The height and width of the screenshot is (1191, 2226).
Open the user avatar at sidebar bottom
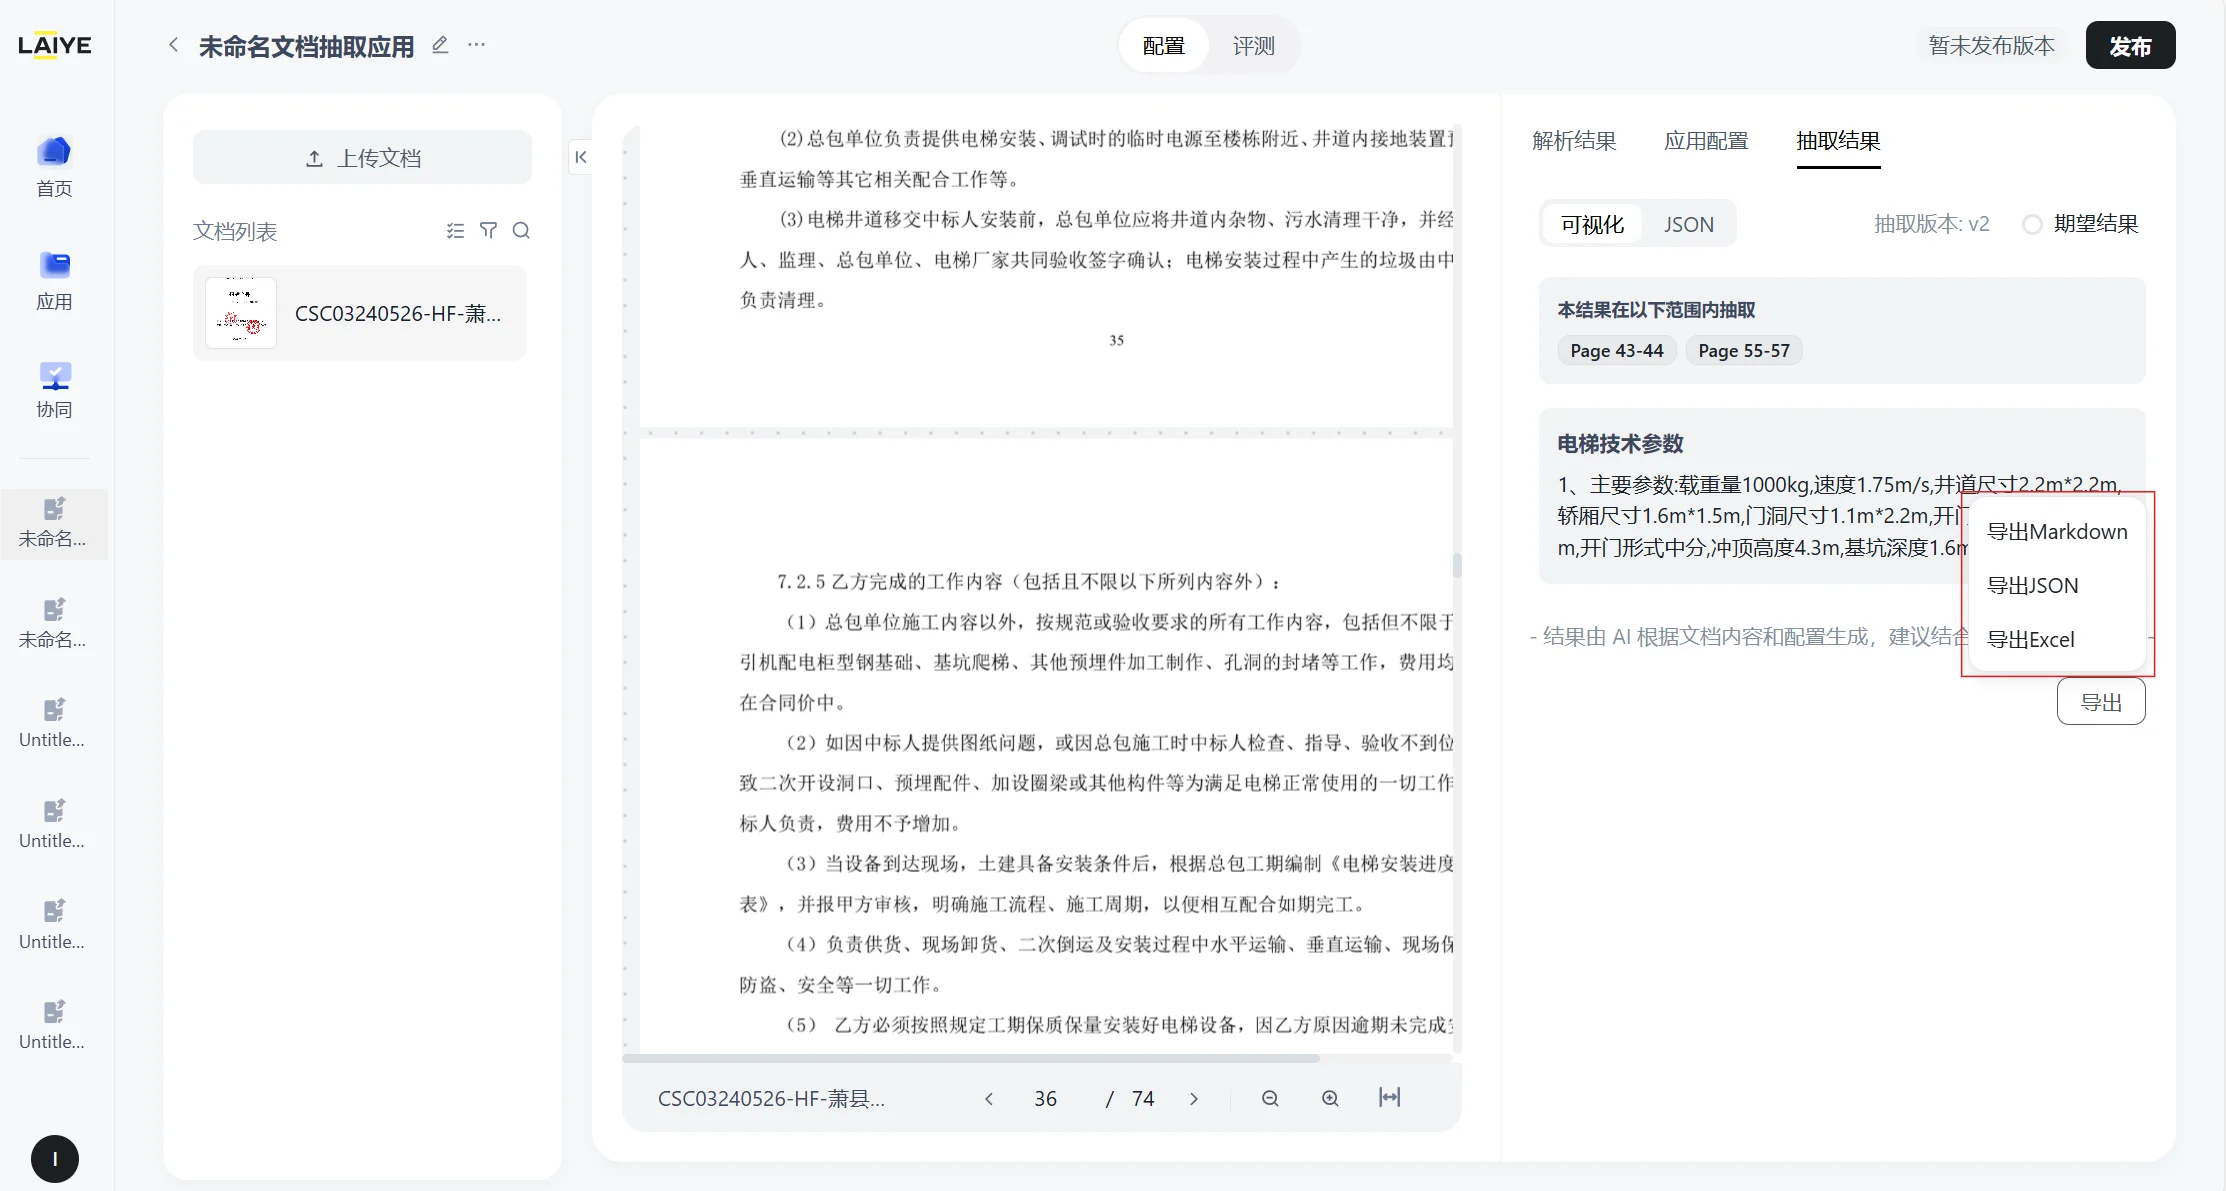tap(55, 1159)
